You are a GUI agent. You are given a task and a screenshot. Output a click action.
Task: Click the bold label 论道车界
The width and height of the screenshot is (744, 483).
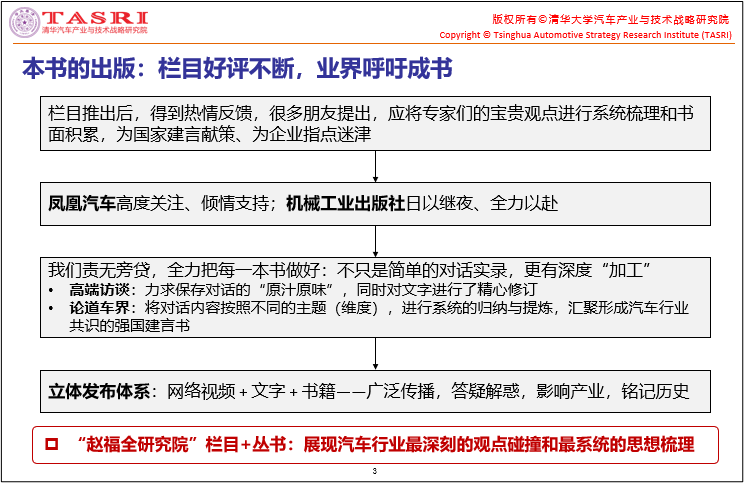(82, 308)
